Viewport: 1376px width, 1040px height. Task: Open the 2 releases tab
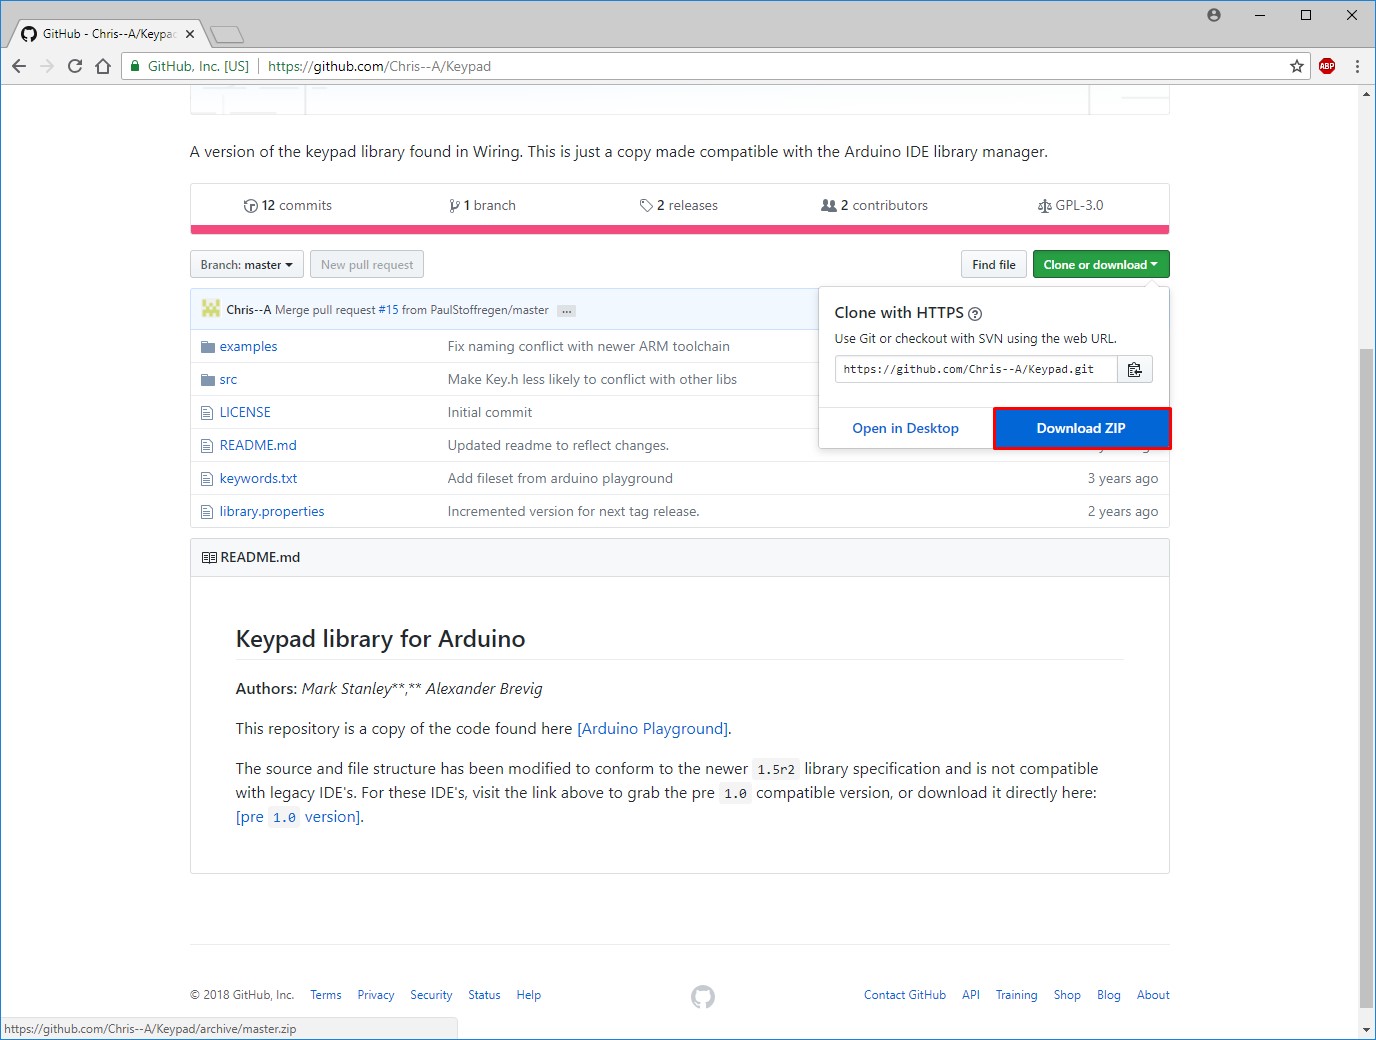[679, 206]
